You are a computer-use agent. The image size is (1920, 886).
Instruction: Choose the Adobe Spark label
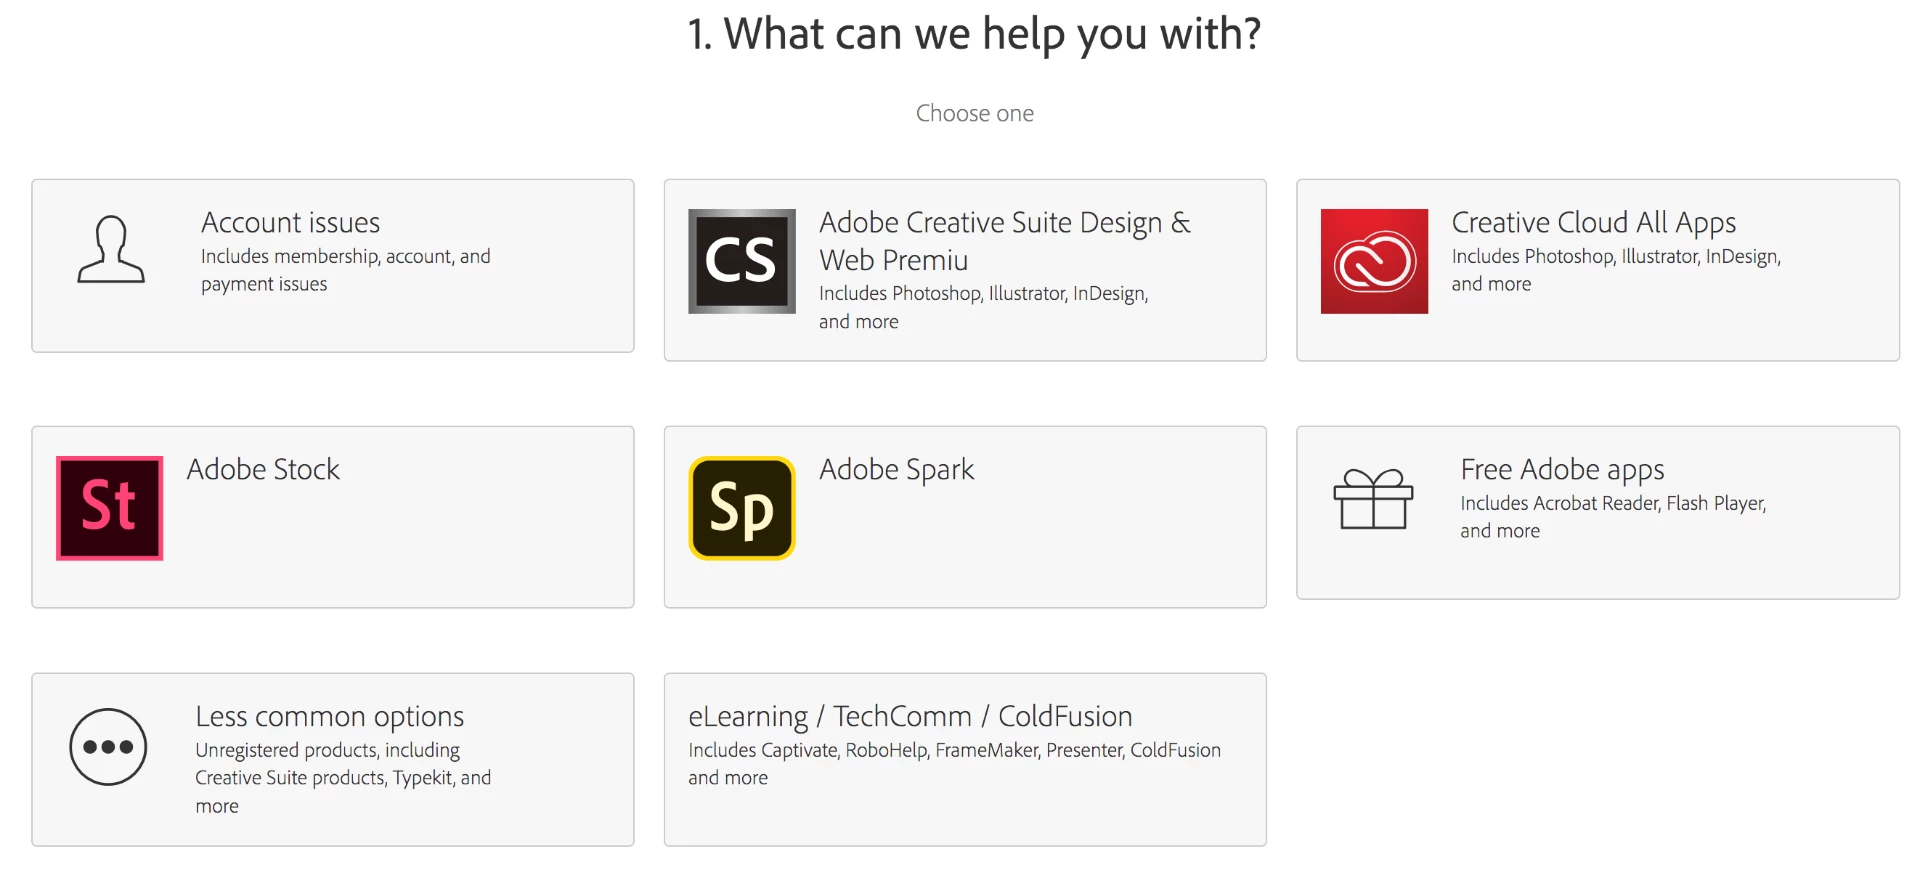[x=896, y=469]
